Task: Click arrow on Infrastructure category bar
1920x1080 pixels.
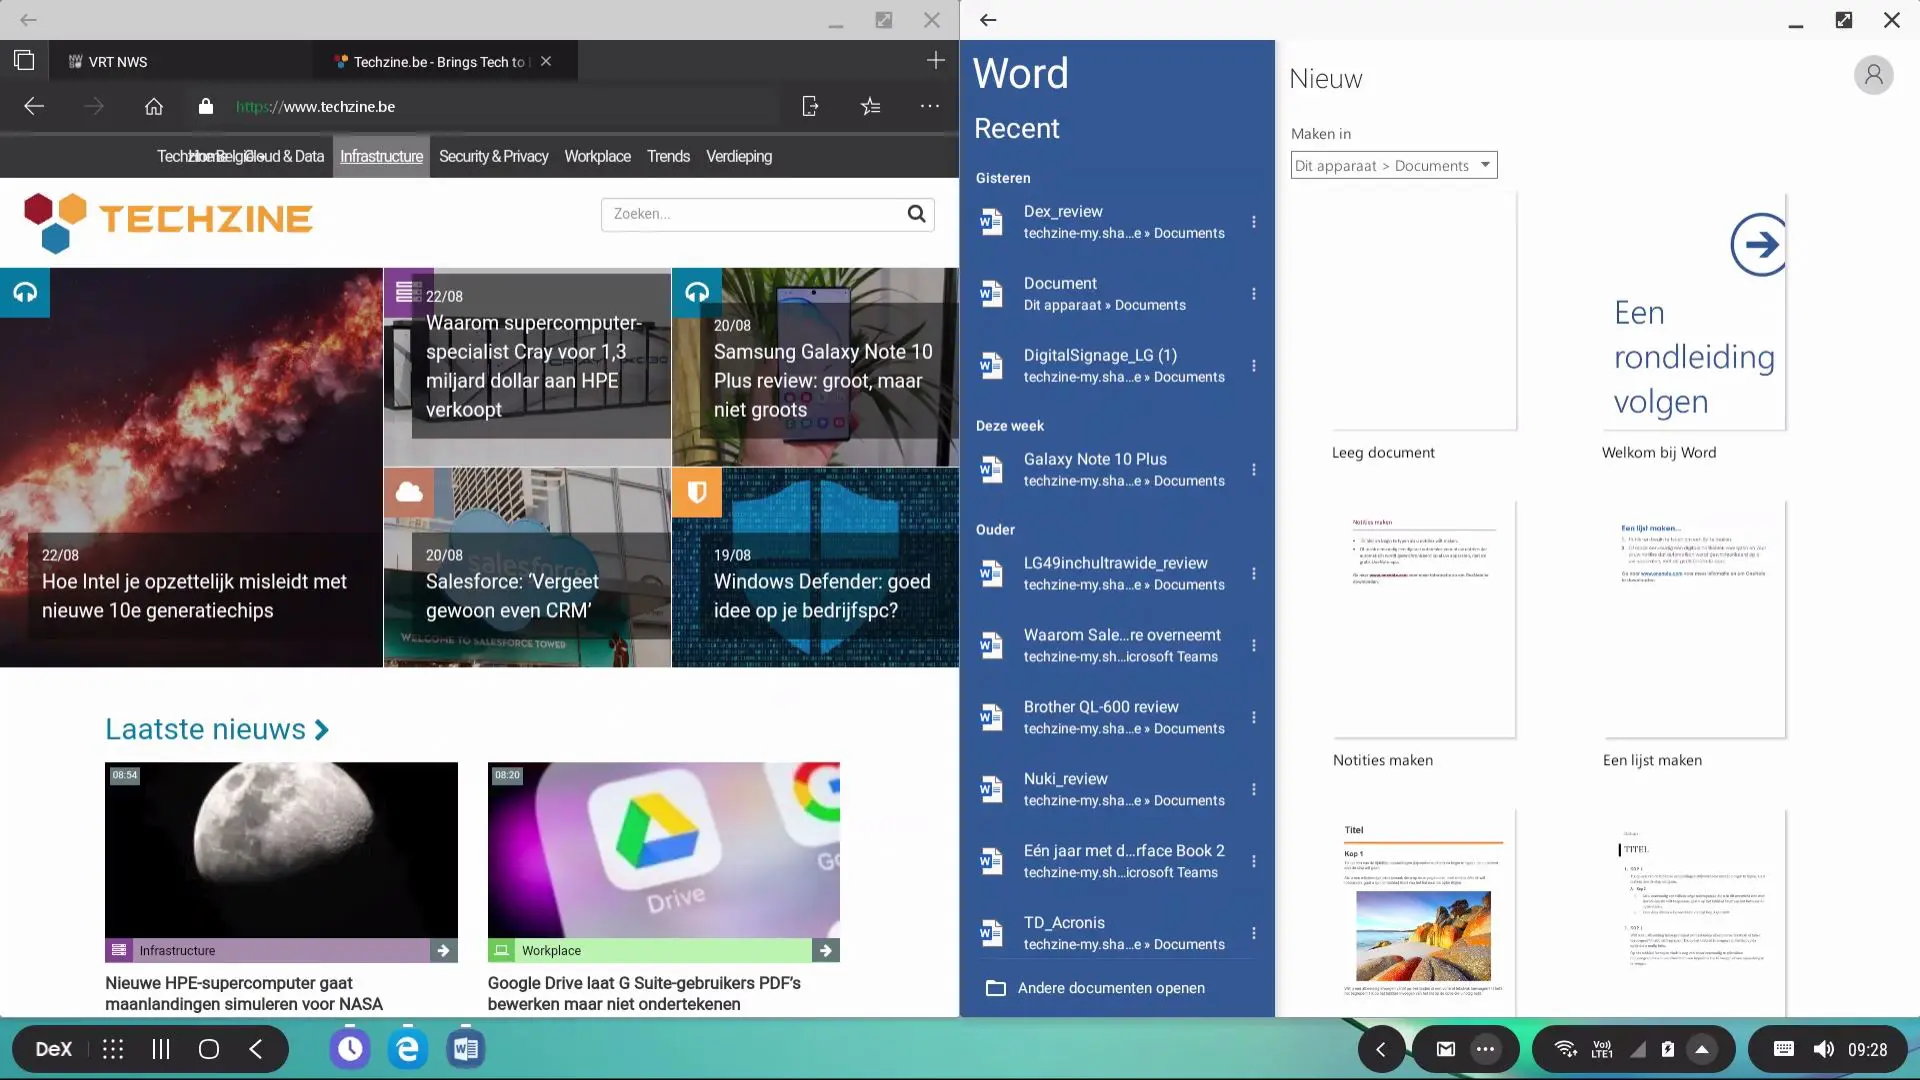Action: [443, 951]
